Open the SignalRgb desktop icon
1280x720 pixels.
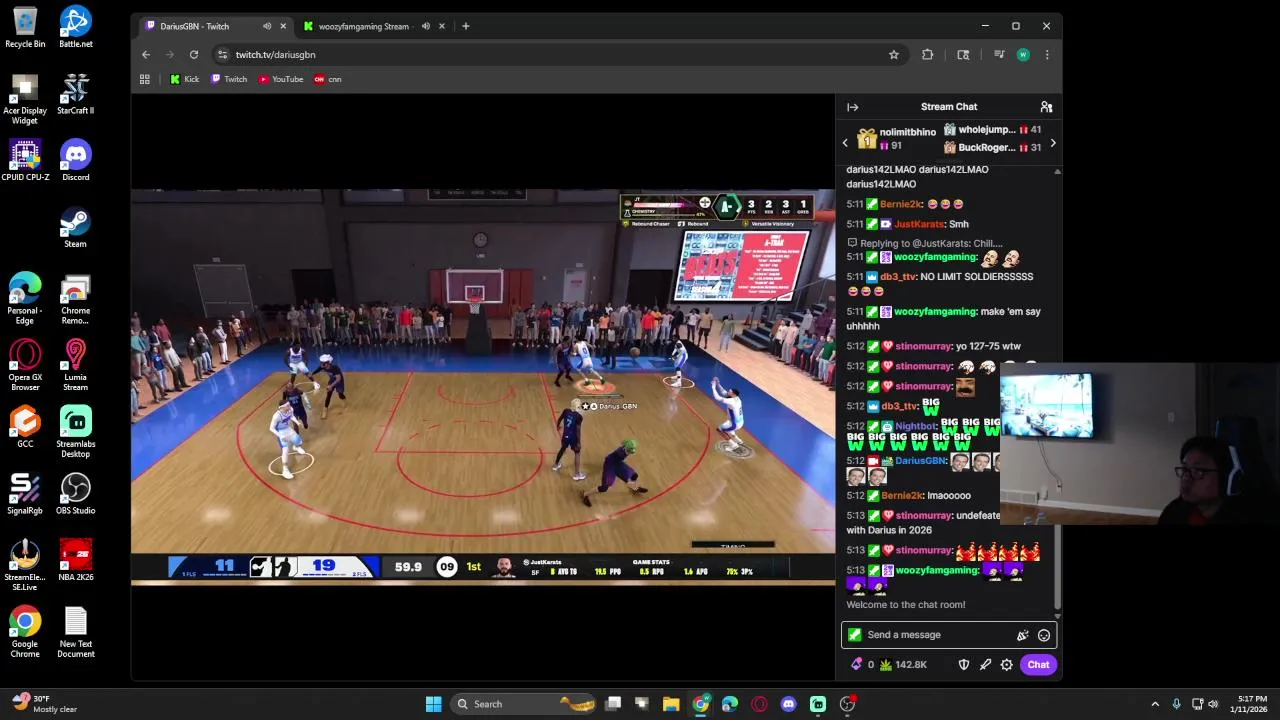click(25, 494)
